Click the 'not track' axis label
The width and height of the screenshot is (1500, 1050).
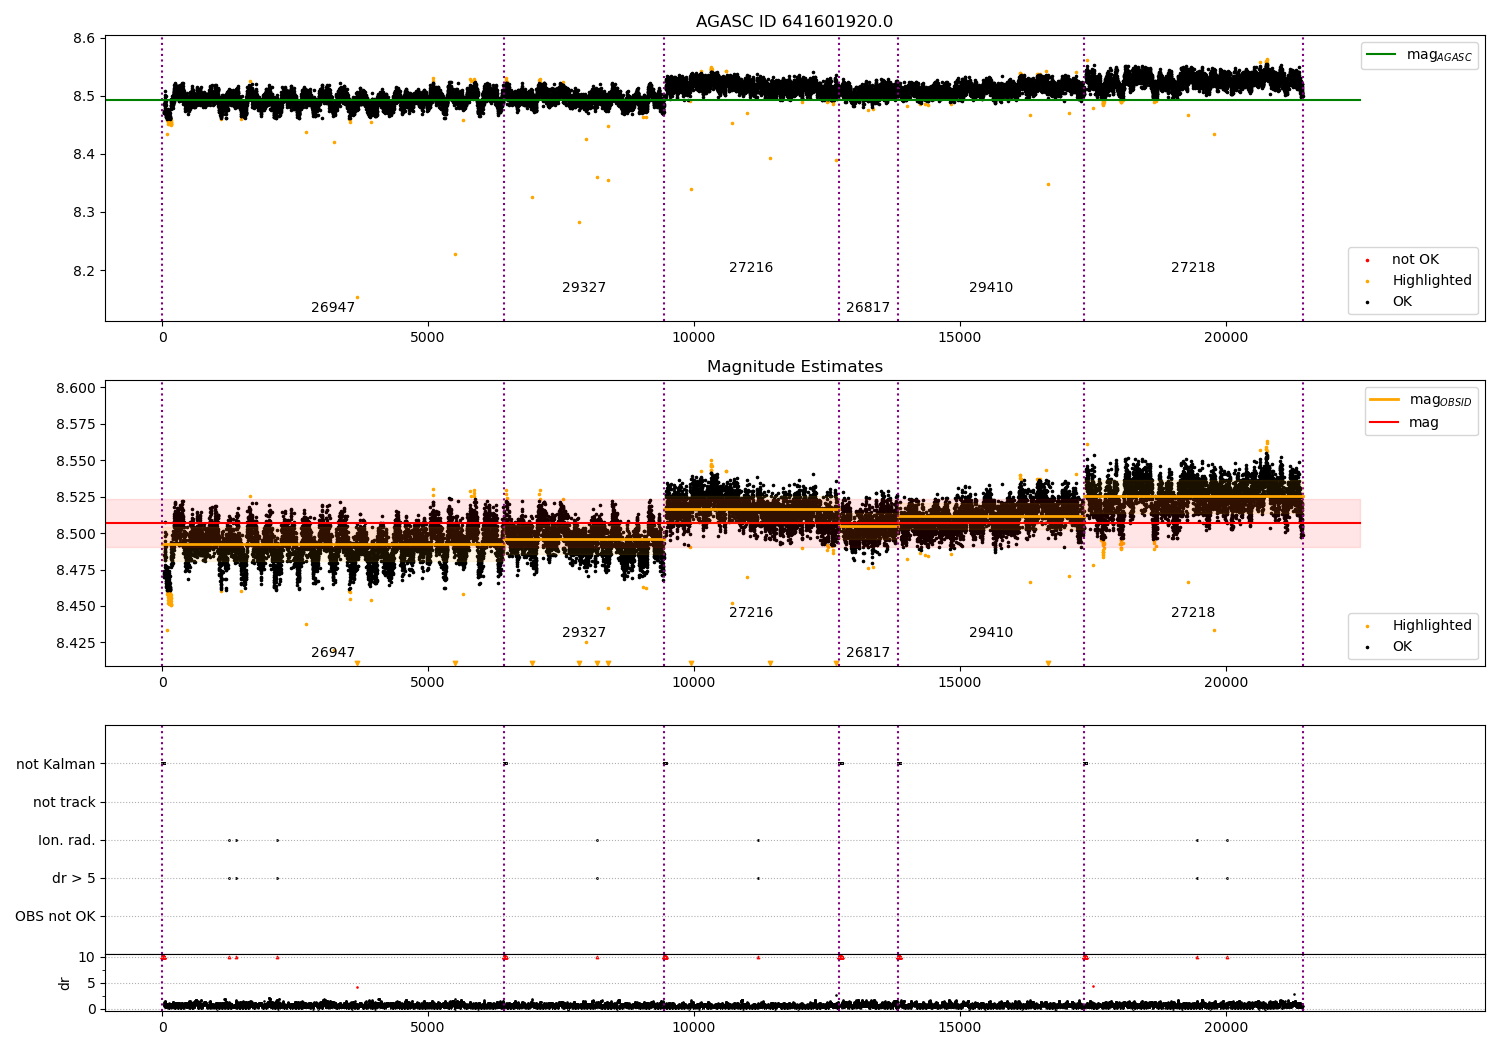[64, 802]
